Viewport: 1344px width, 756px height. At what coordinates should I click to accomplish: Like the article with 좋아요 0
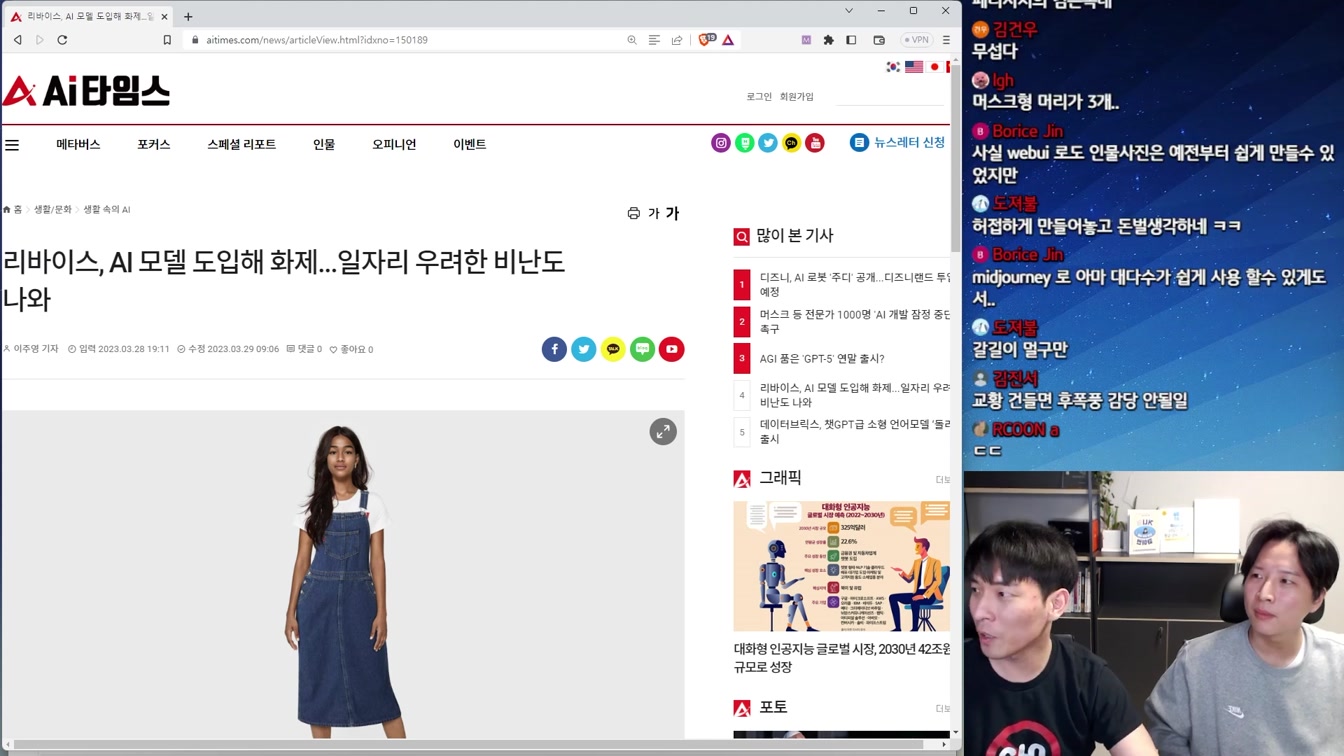351,349
